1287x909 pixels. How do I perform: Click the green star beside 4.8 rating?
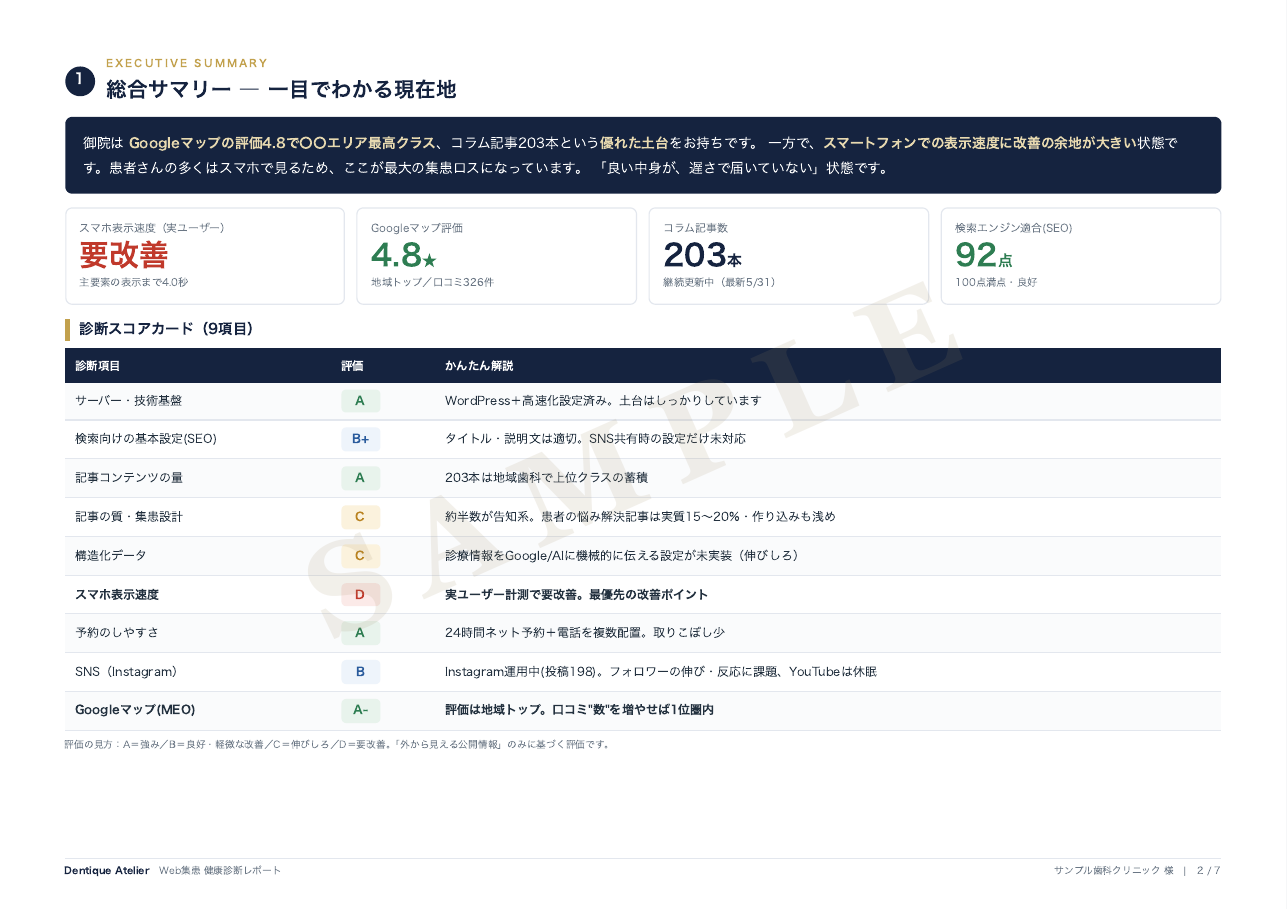430,261
